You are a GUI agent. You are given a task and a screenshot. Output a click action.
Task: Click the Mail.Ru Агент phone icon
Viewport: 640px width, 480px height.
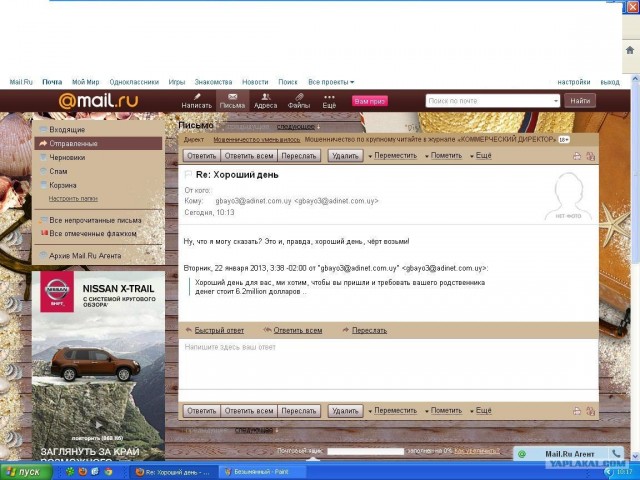click(615, 454)
